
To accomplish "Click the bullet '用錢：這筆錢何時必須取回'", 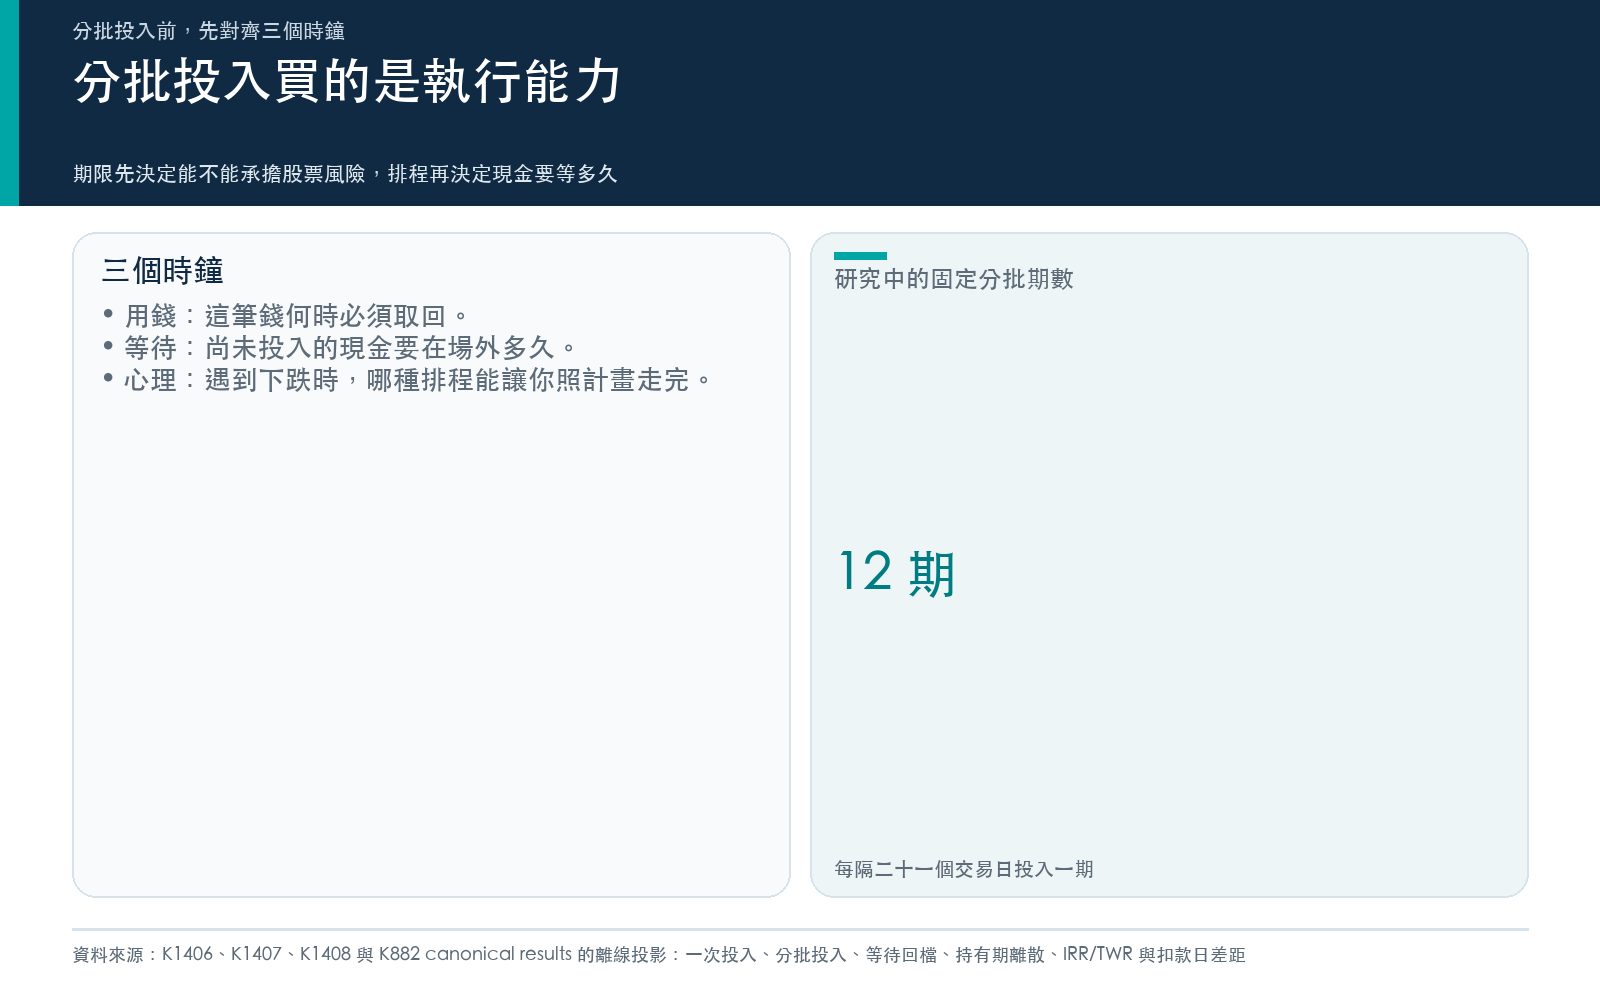I will [x=286, y=316].
